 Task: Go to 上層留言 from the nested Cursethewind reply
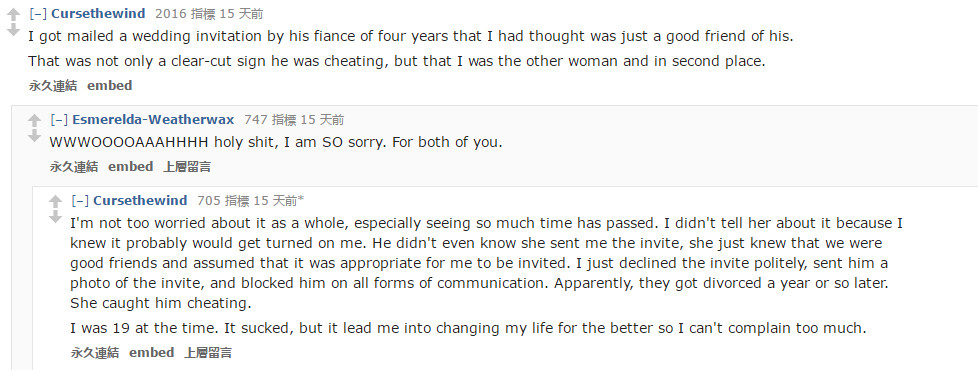pos(208,353)
